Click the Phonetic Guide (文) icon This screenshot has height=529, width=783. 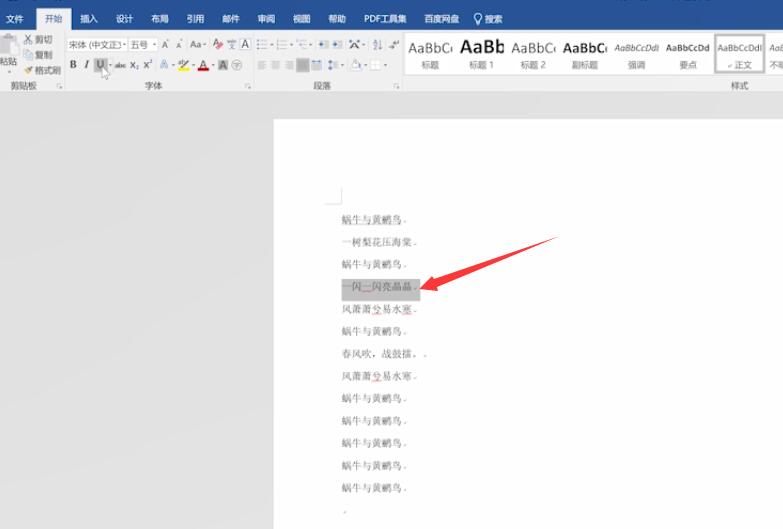(x=231, y=44)
